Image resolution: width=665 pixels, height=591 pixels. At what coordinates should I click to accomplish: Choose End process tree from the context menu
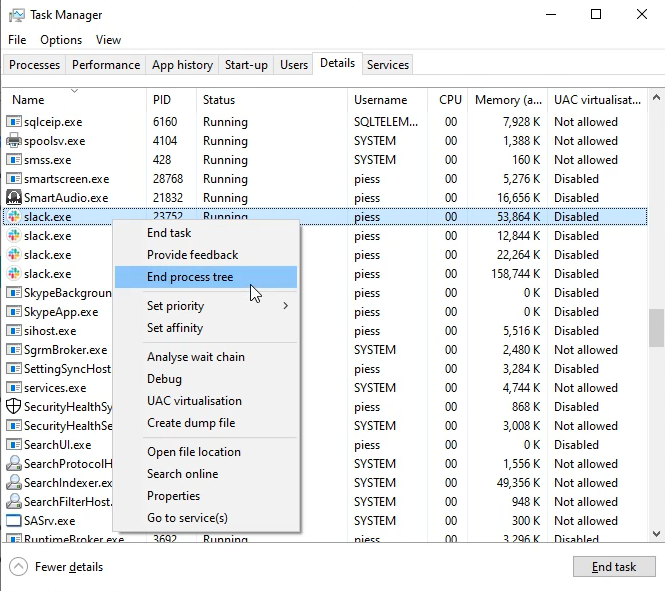190,277
